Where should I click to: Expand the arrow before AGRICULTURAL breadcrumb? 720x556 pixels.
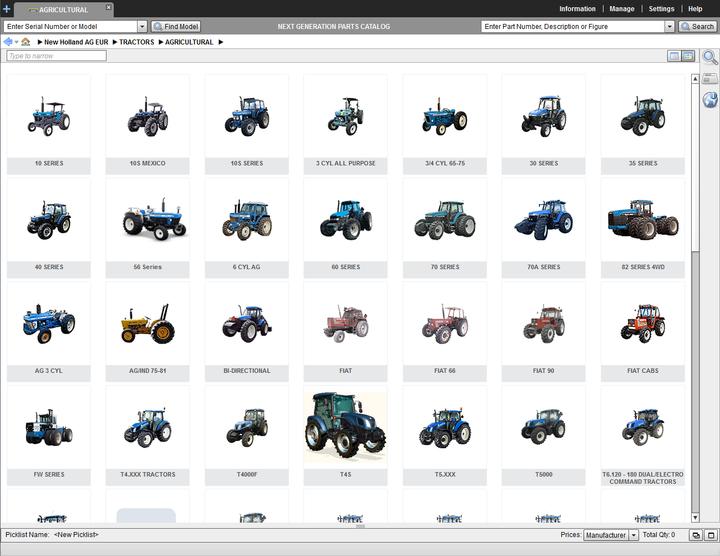[x=161, y=42]
